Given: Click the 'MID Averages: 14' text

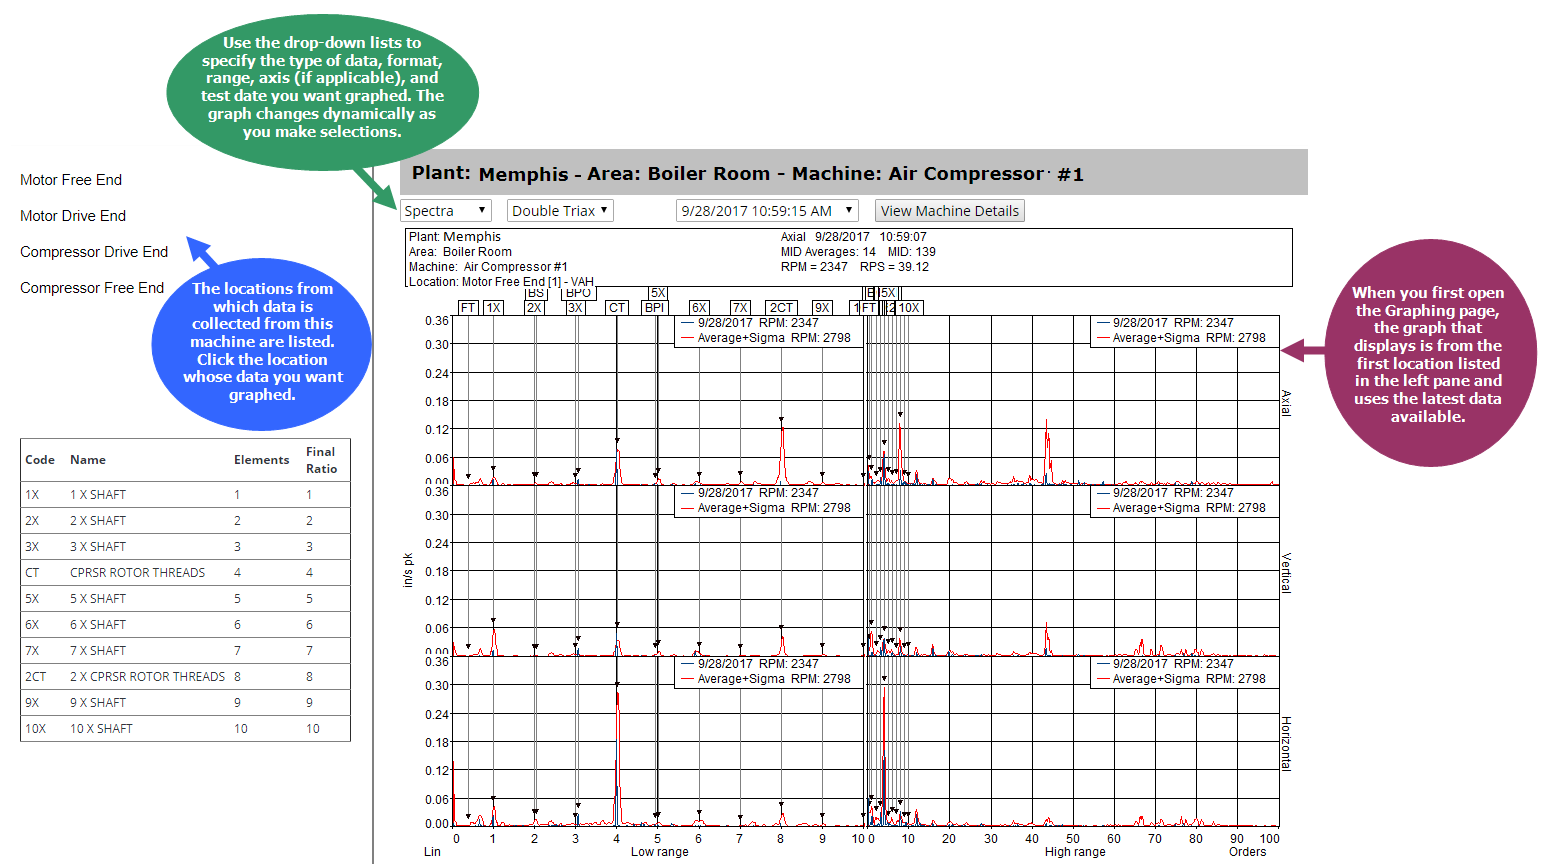Looking at the screenshot, I should (x=828, y=252).
